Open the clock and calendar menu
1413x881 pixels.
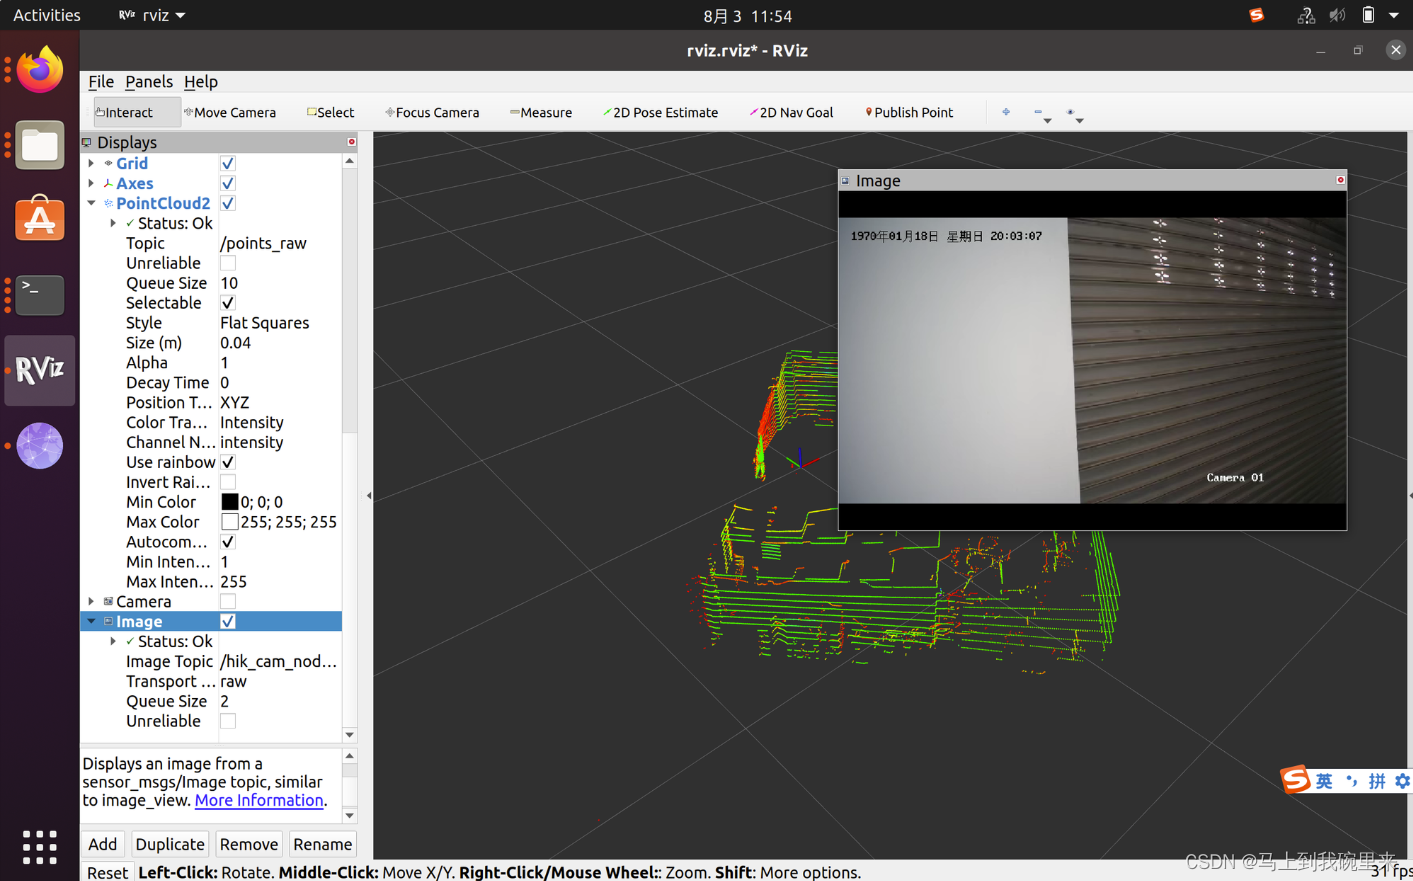[x=747, y=16]
